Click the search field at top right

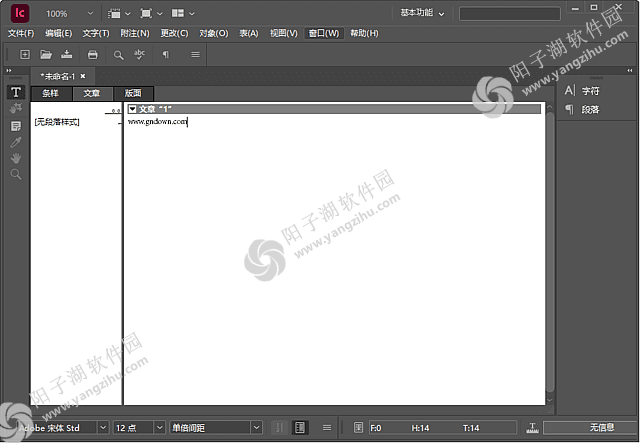[x=509, y=13]
